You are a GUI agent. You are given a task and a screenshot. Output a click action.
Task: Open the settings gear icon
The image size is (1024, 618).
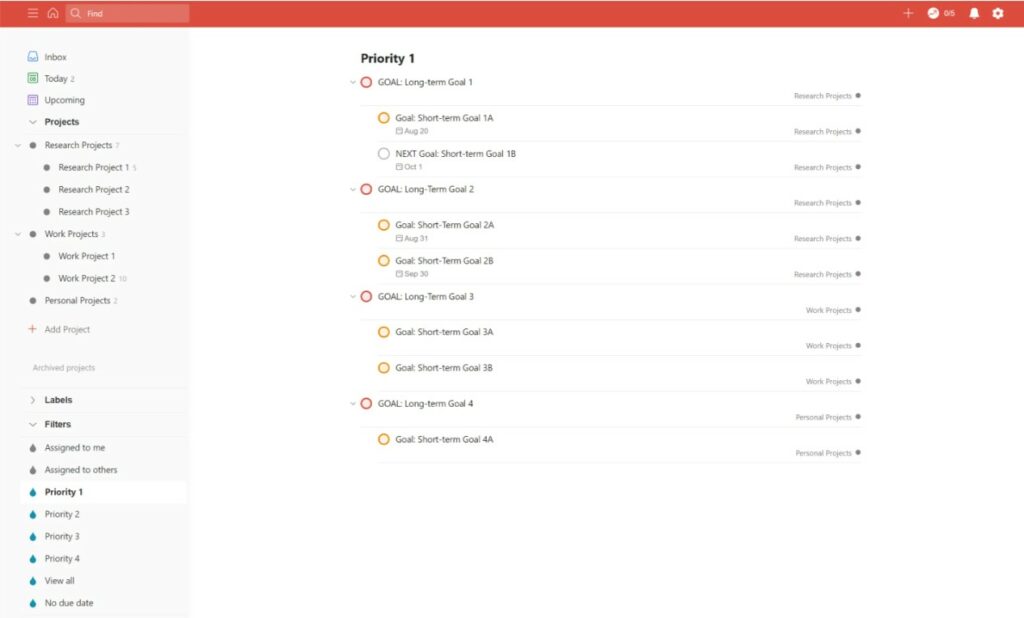[996, 13]
